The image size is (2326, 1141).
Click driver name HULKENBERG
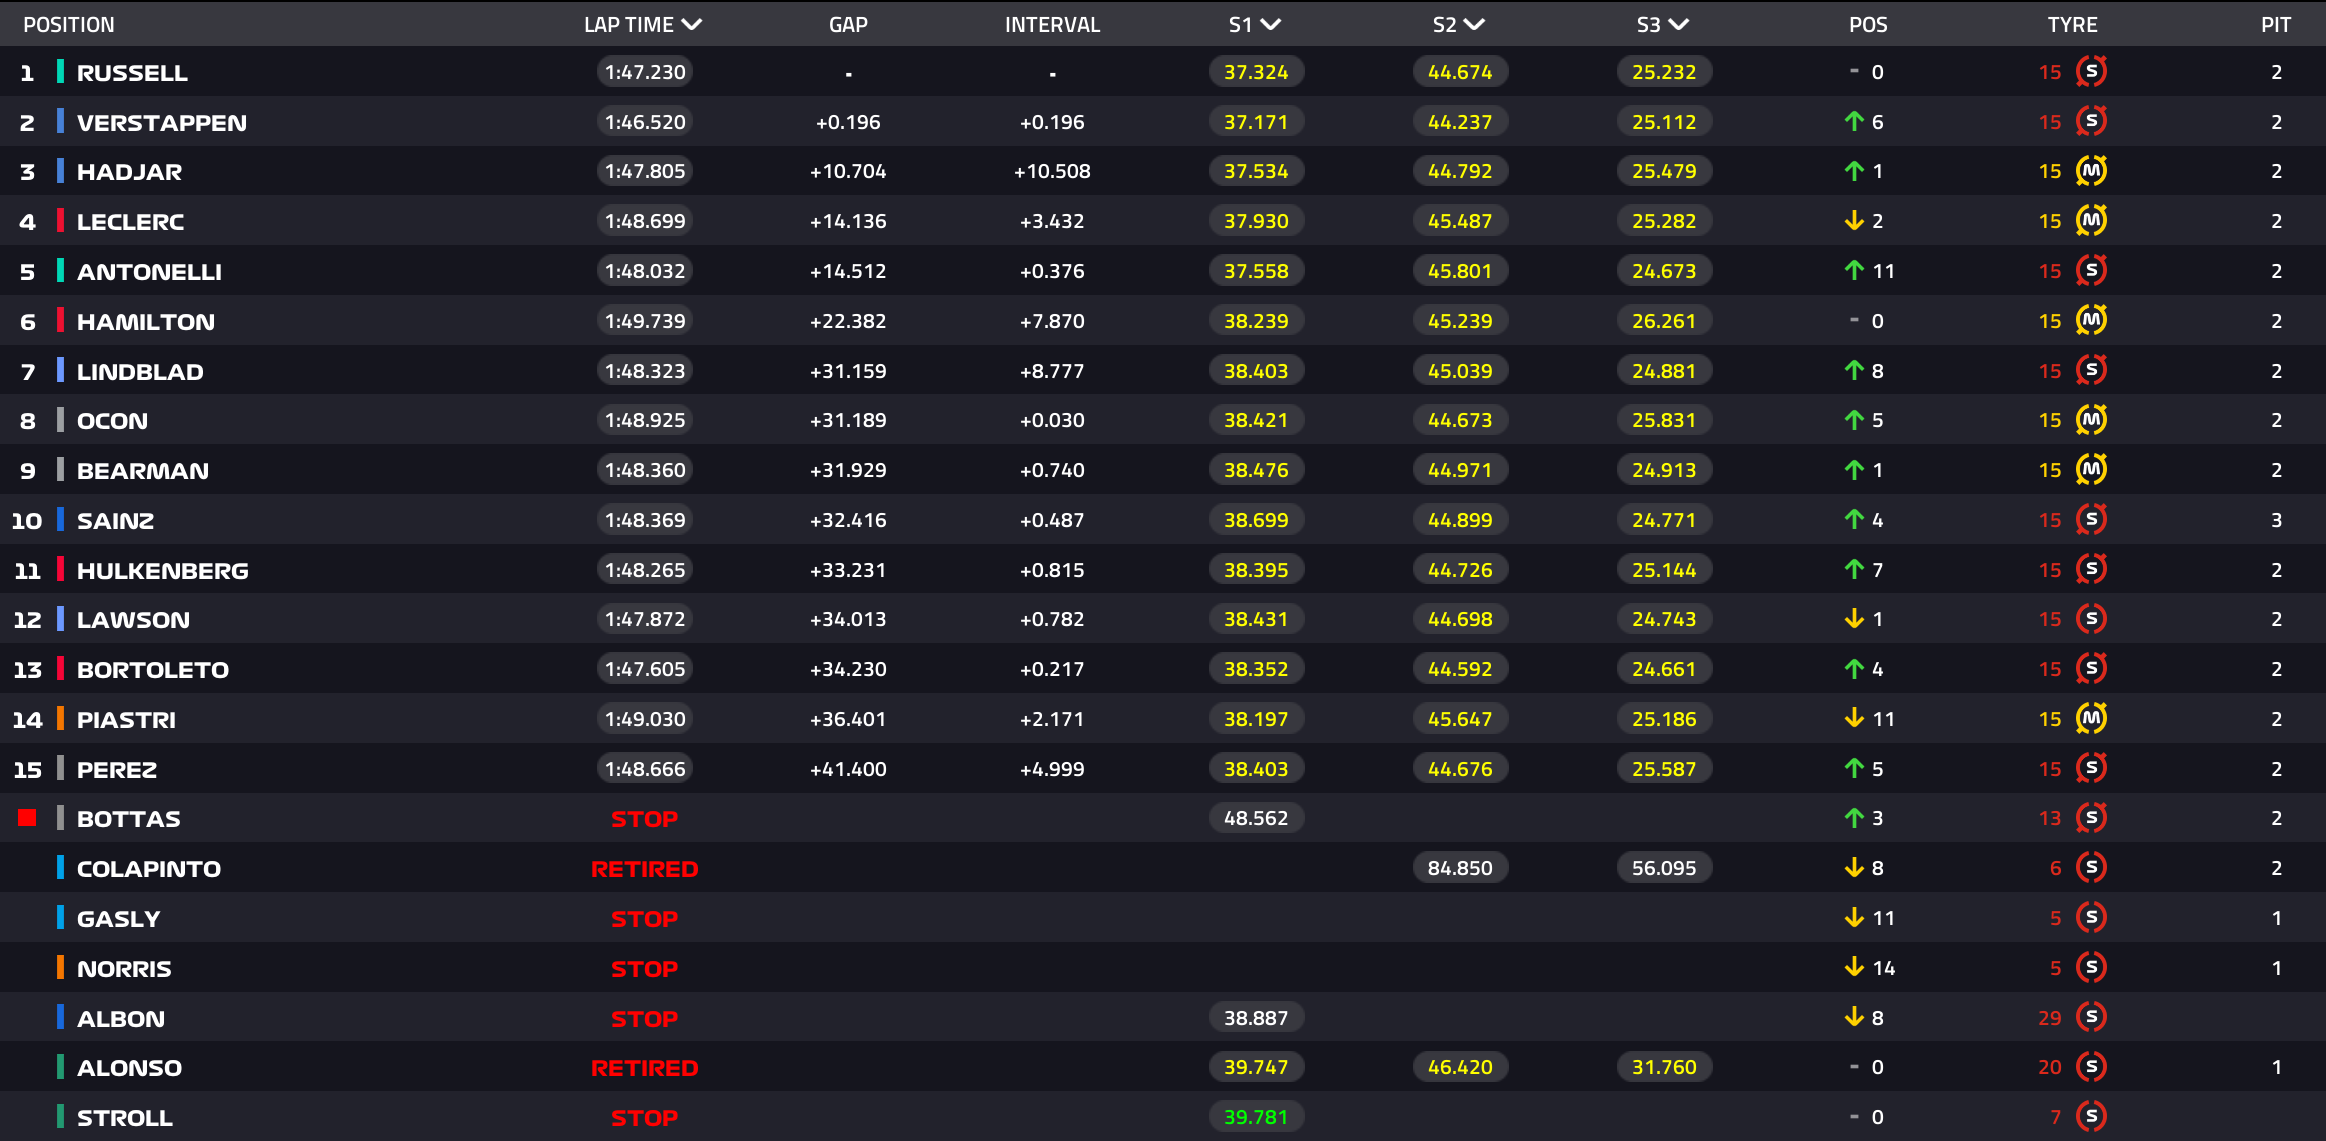163,571
